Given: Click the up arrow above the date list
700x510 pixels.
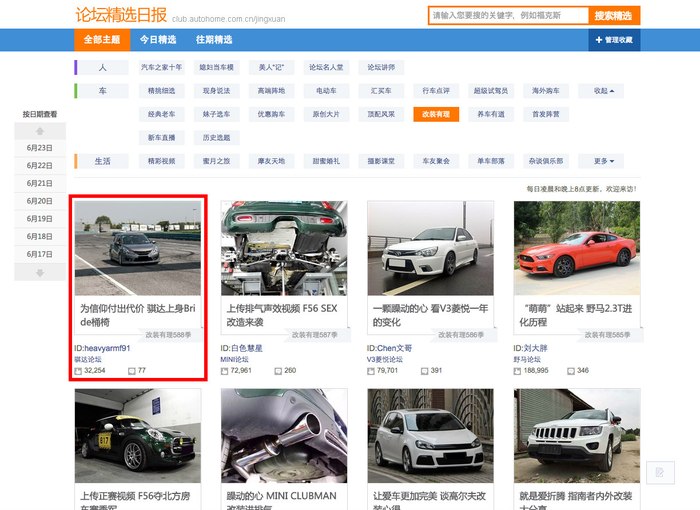Looking at the screenshot, I should [x=40, y=131].
